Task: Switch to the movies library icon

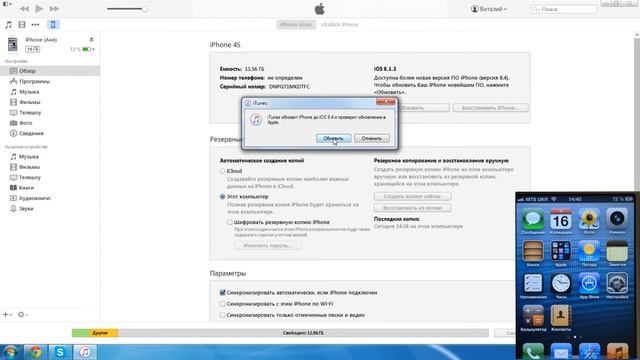Action: 22,24
